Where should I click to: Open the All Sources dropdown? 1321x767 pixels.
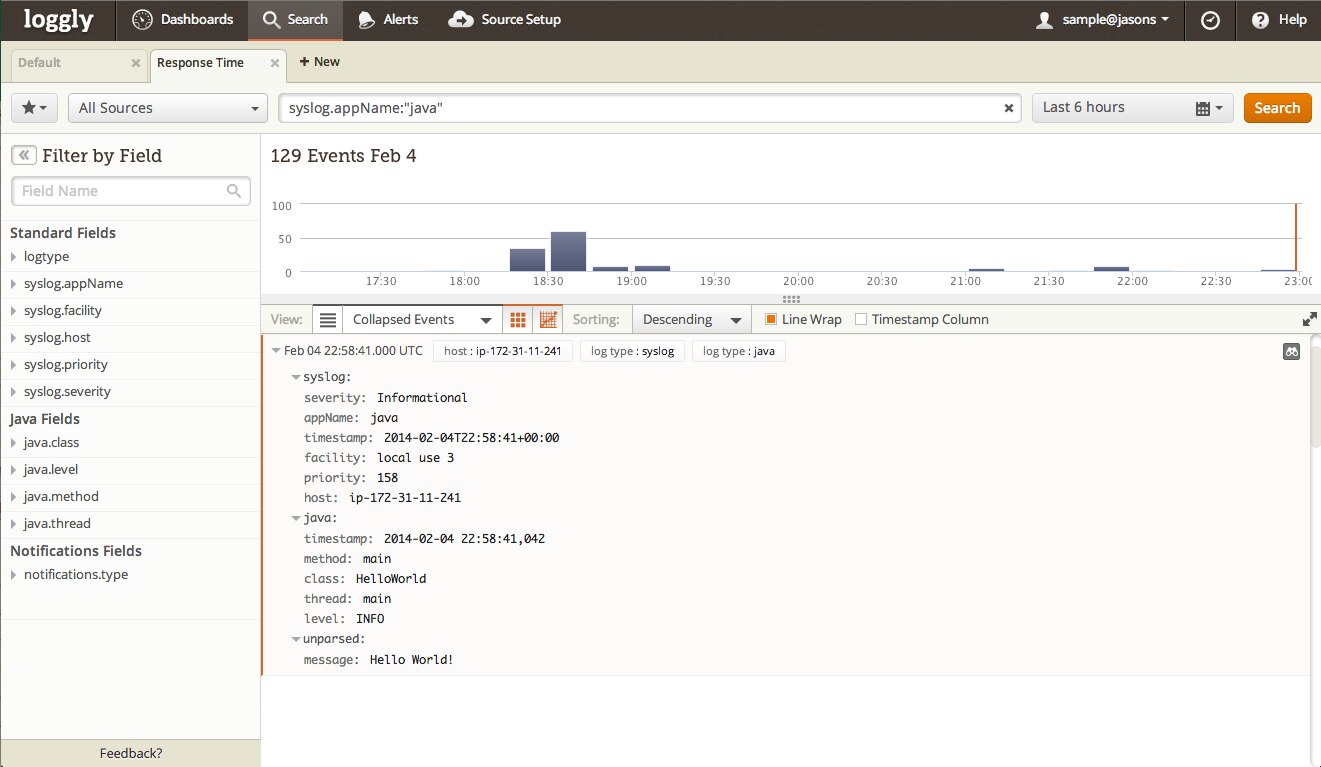coord(167,108)
